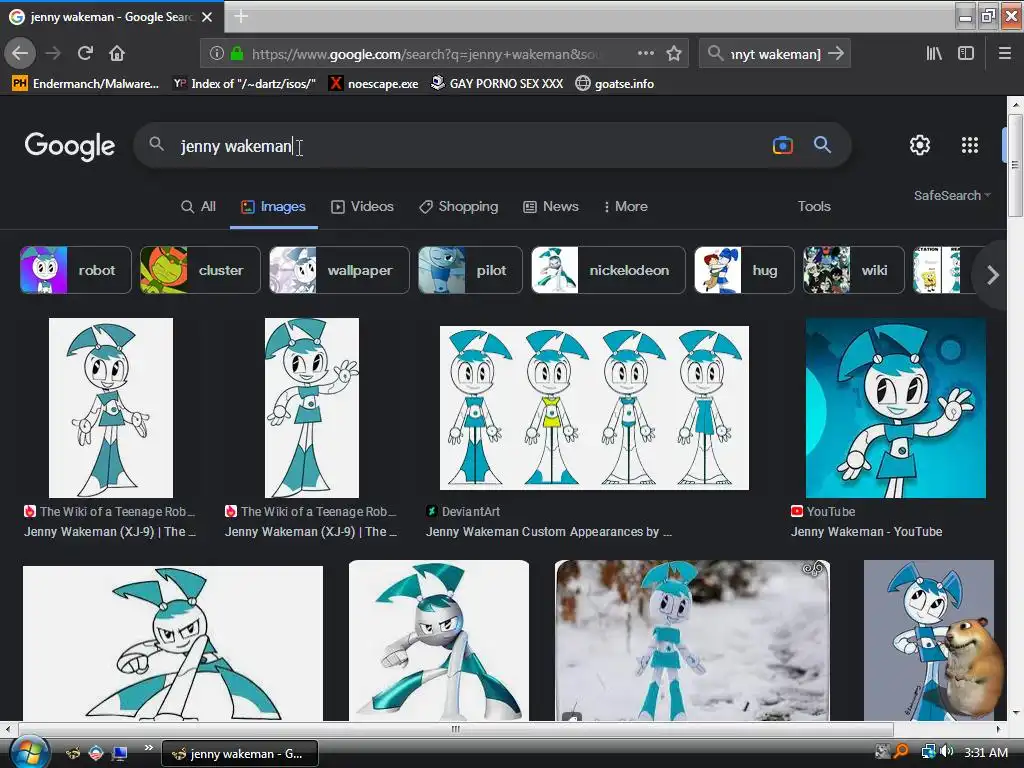The height and width of the screenshot is (768, 1024).
Task: Reload the page with the refresh icon
Action: (x=85, y=53)
